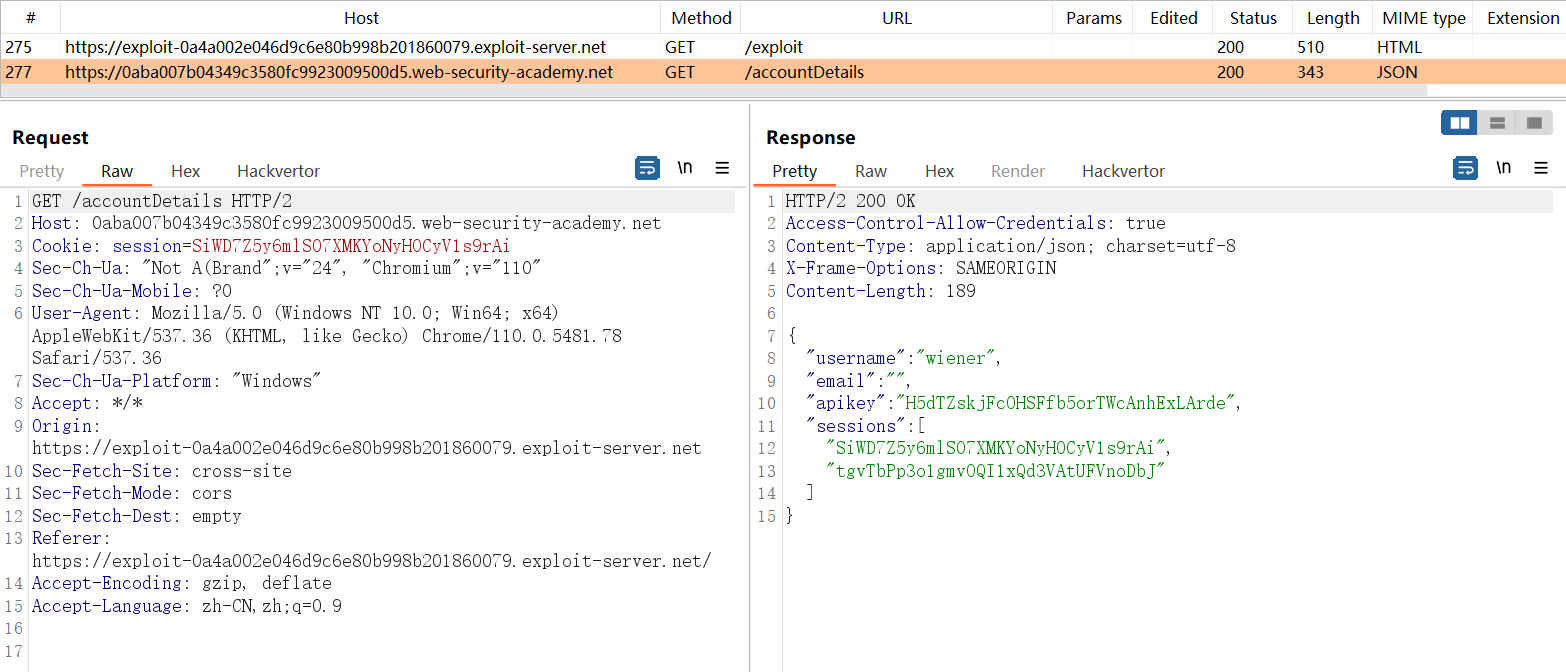Screen dimensions: 1566x672
Task: Toggle word wrap icon in Request panel
Action: point(647,168)
